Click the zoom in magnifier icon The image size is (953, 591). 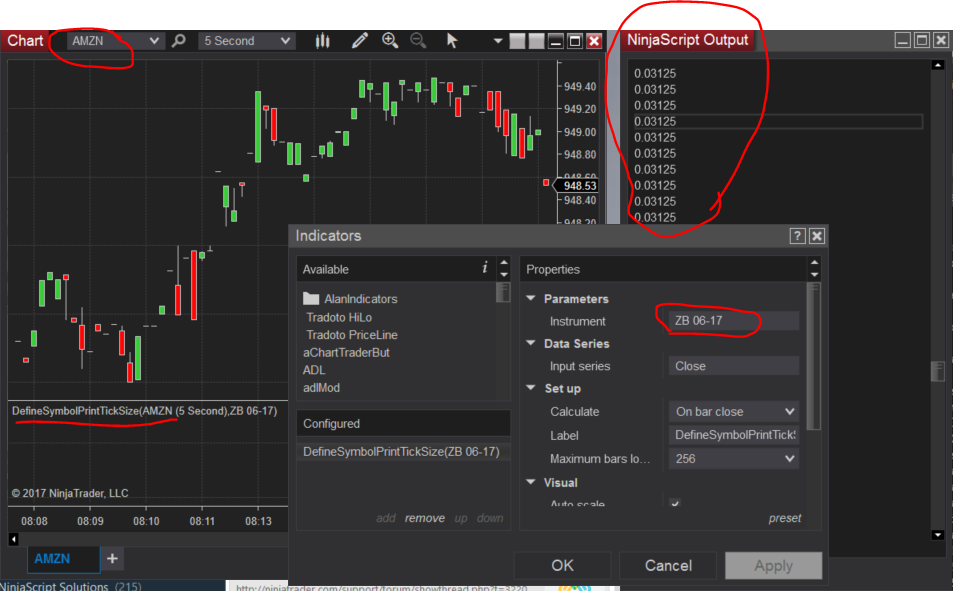[x=390, y=41]
